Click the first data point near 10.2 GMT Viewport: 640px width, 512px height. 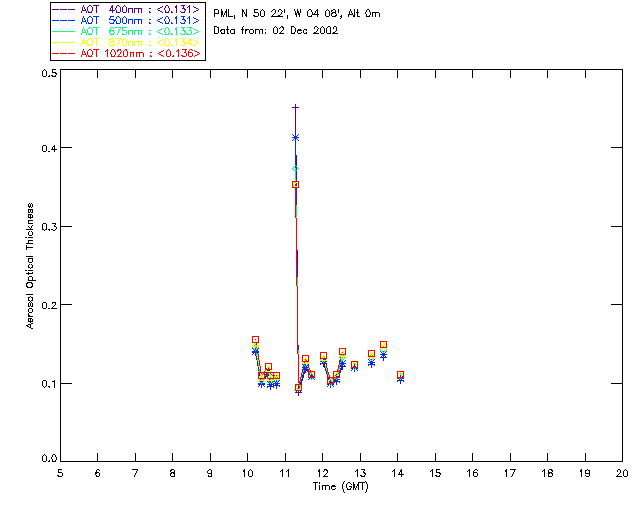pos(256,340)
